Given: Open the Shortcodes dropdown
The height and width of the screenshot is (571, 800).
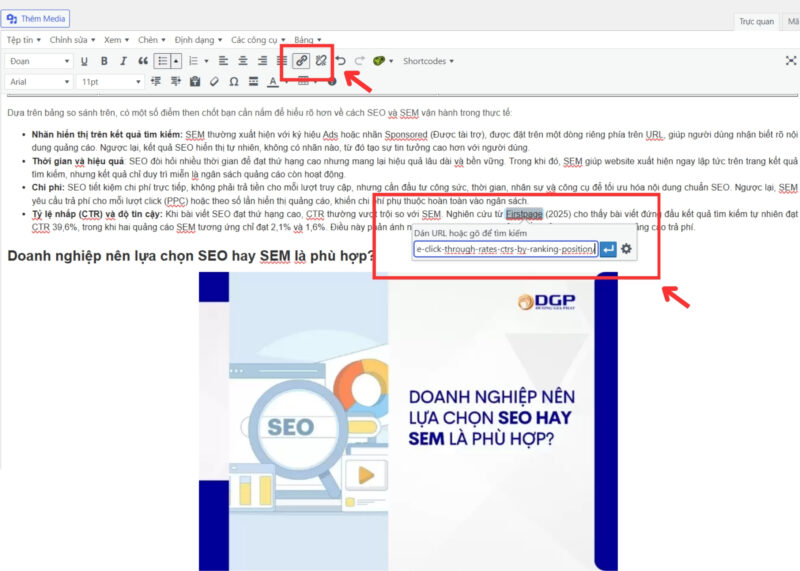Looking at the screenshot, I should tap(428, 61).
